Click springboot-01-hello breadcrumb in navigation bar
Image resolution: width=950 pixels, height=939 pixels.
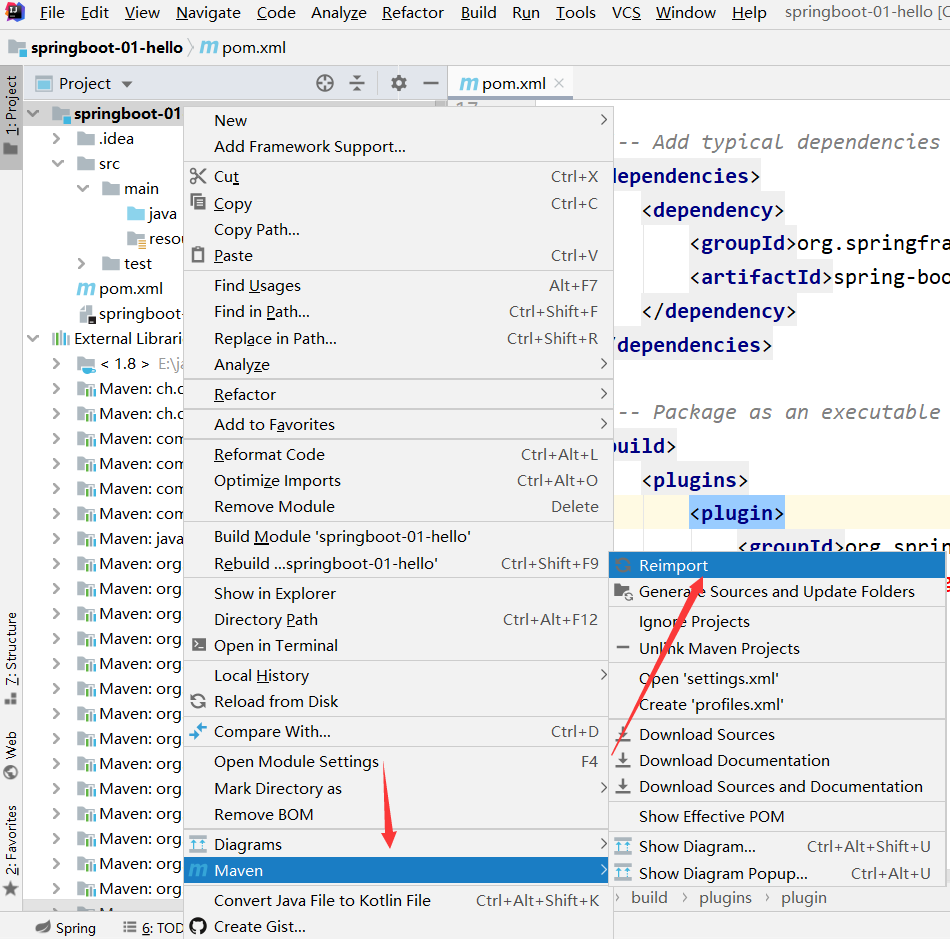tap(107, 47)
